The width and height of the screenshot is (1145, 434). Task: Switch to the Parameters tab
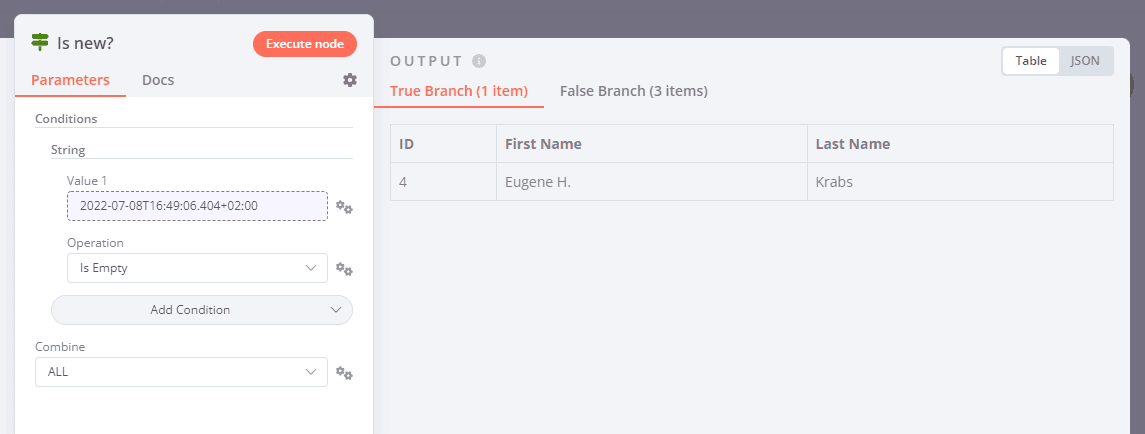pos(70,80)
